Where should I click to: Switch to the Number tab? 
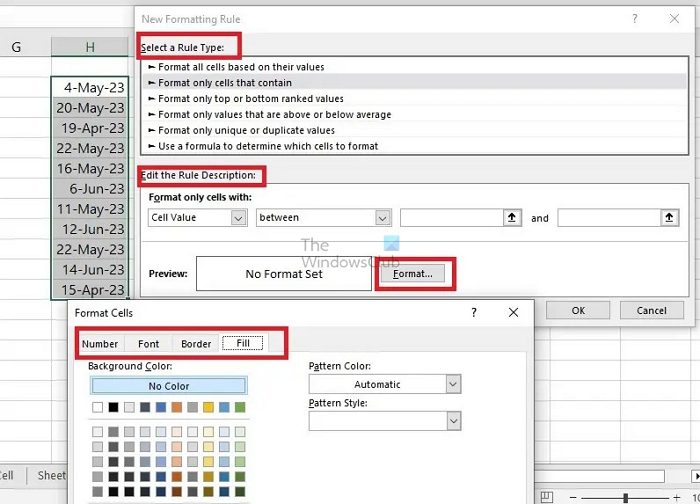tap(100, 344)
